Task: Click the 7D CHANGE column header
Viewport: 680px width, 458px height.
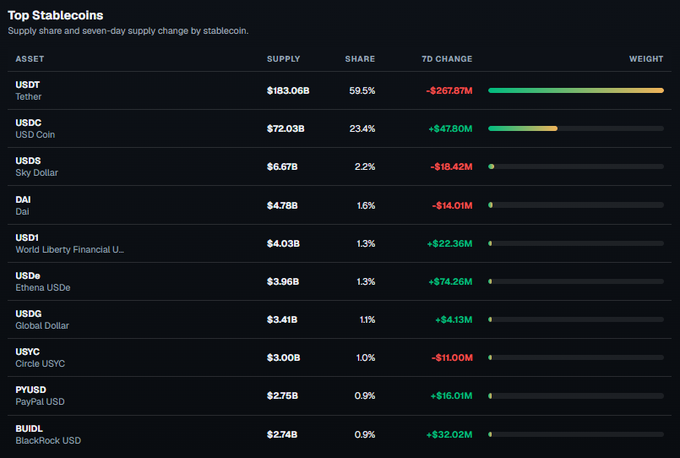Action: [447, 59]
